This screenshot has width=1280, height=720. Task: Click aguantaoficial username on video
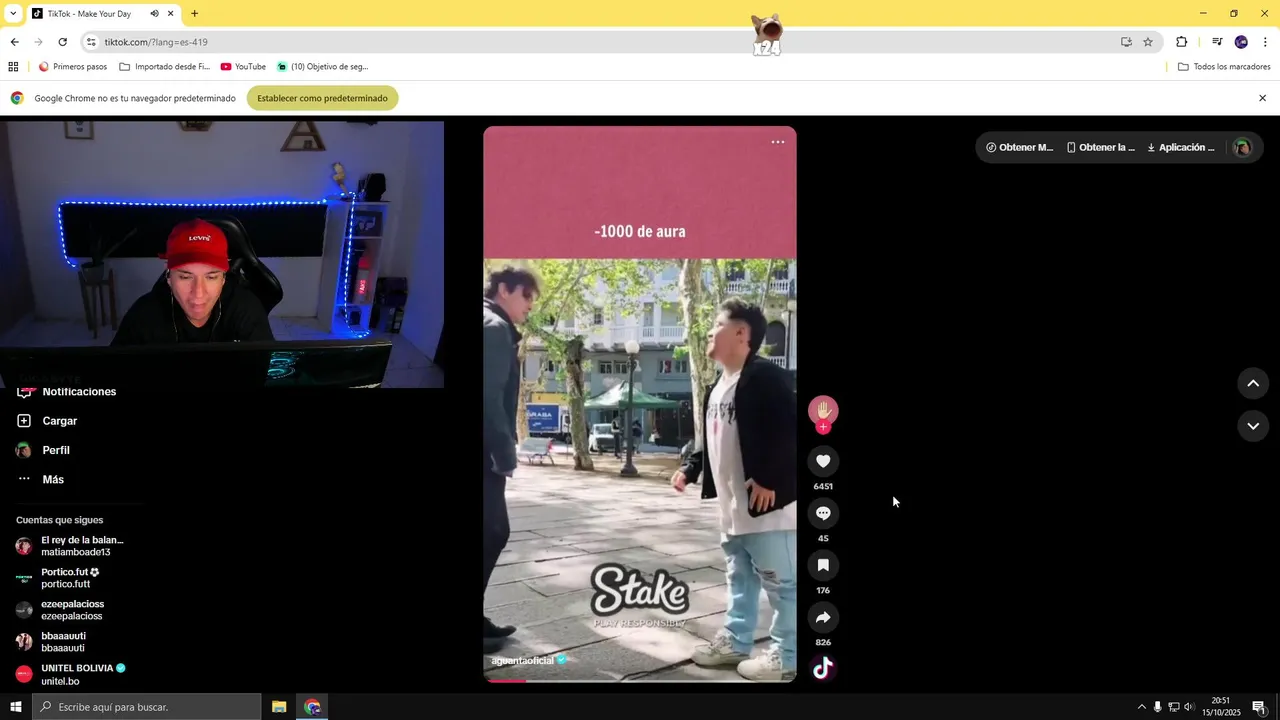(x=522, y=661)
